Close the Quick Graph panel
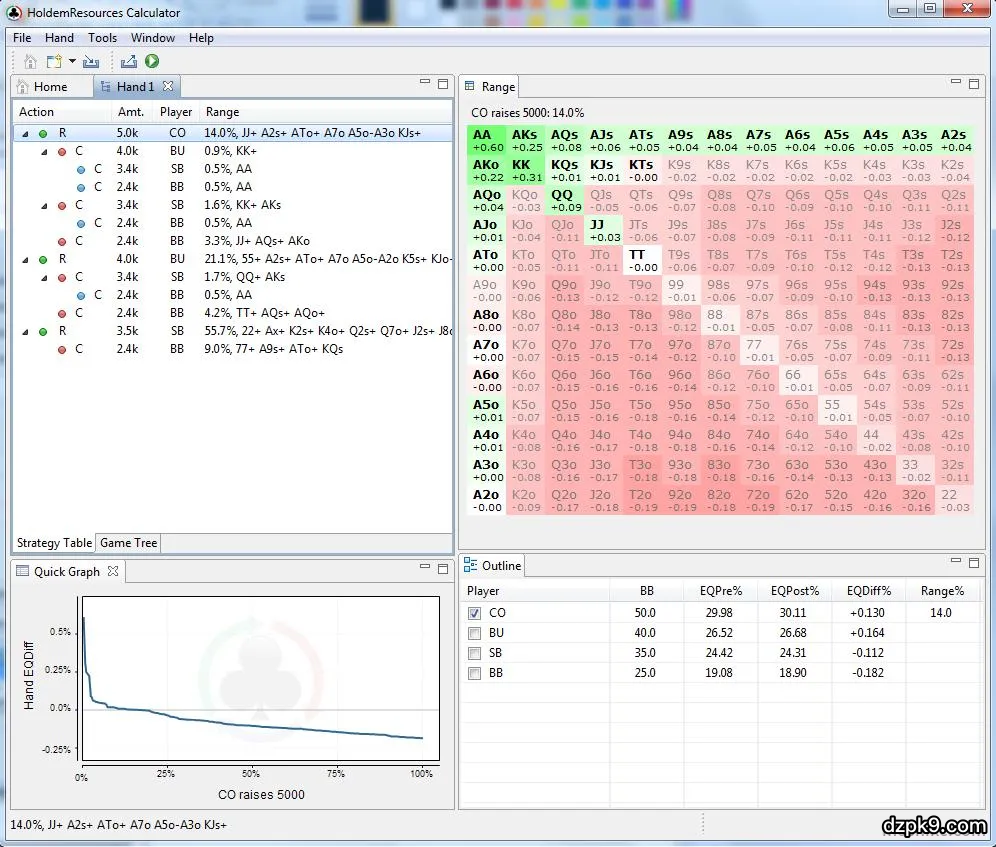The width and height of the screenshot is (996, 847). tap(113, 572)
